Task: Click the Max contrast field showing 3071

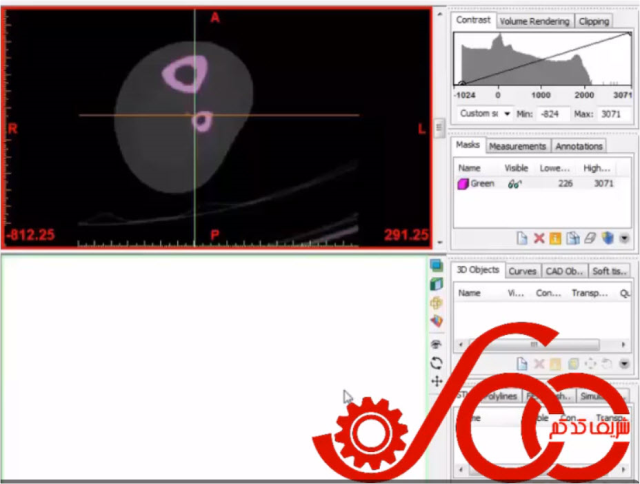Action: [615, 114]
